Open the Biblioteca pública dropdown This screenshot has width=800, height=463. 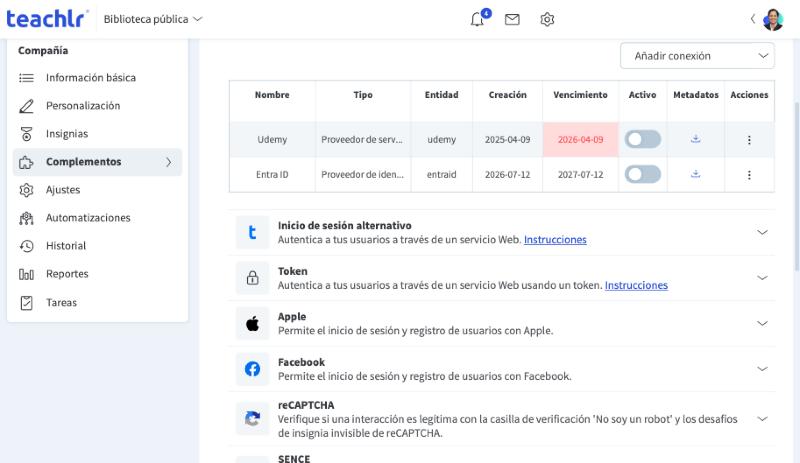click(x=153, y=19)
